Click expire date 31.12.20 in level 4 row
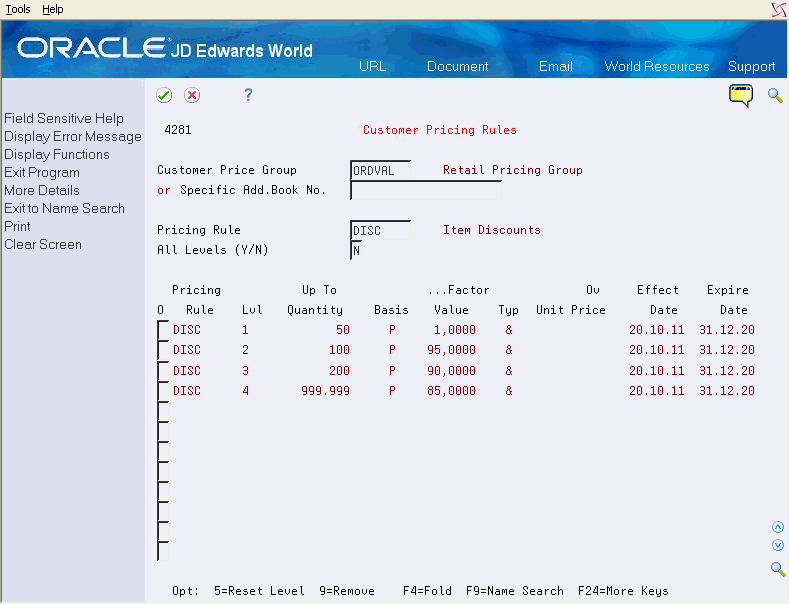Screen dimensions: 789x604 tap(727, 391)
